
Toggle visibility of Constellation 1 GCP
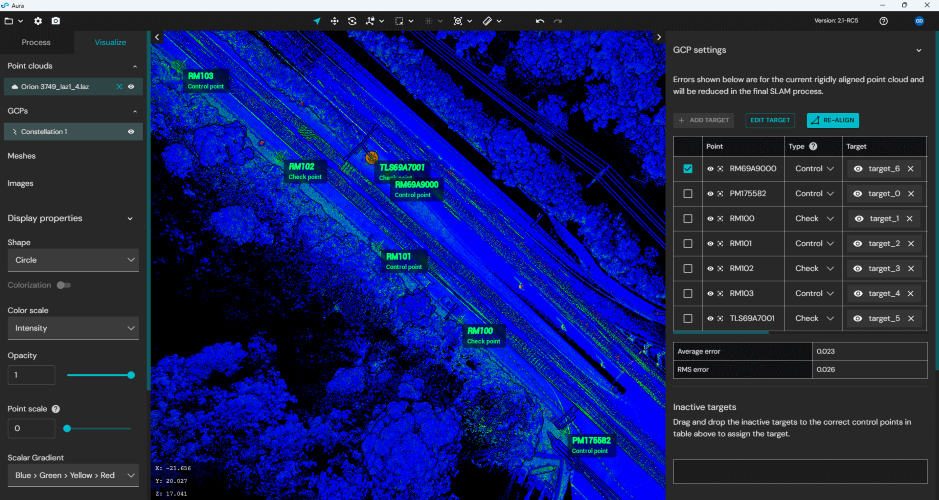(x=131, y=132)
